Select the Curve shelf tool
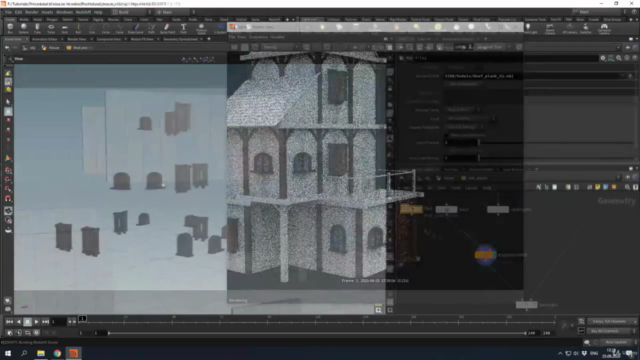Viewport: 640px width, 360px height. (x=119, y=28)
